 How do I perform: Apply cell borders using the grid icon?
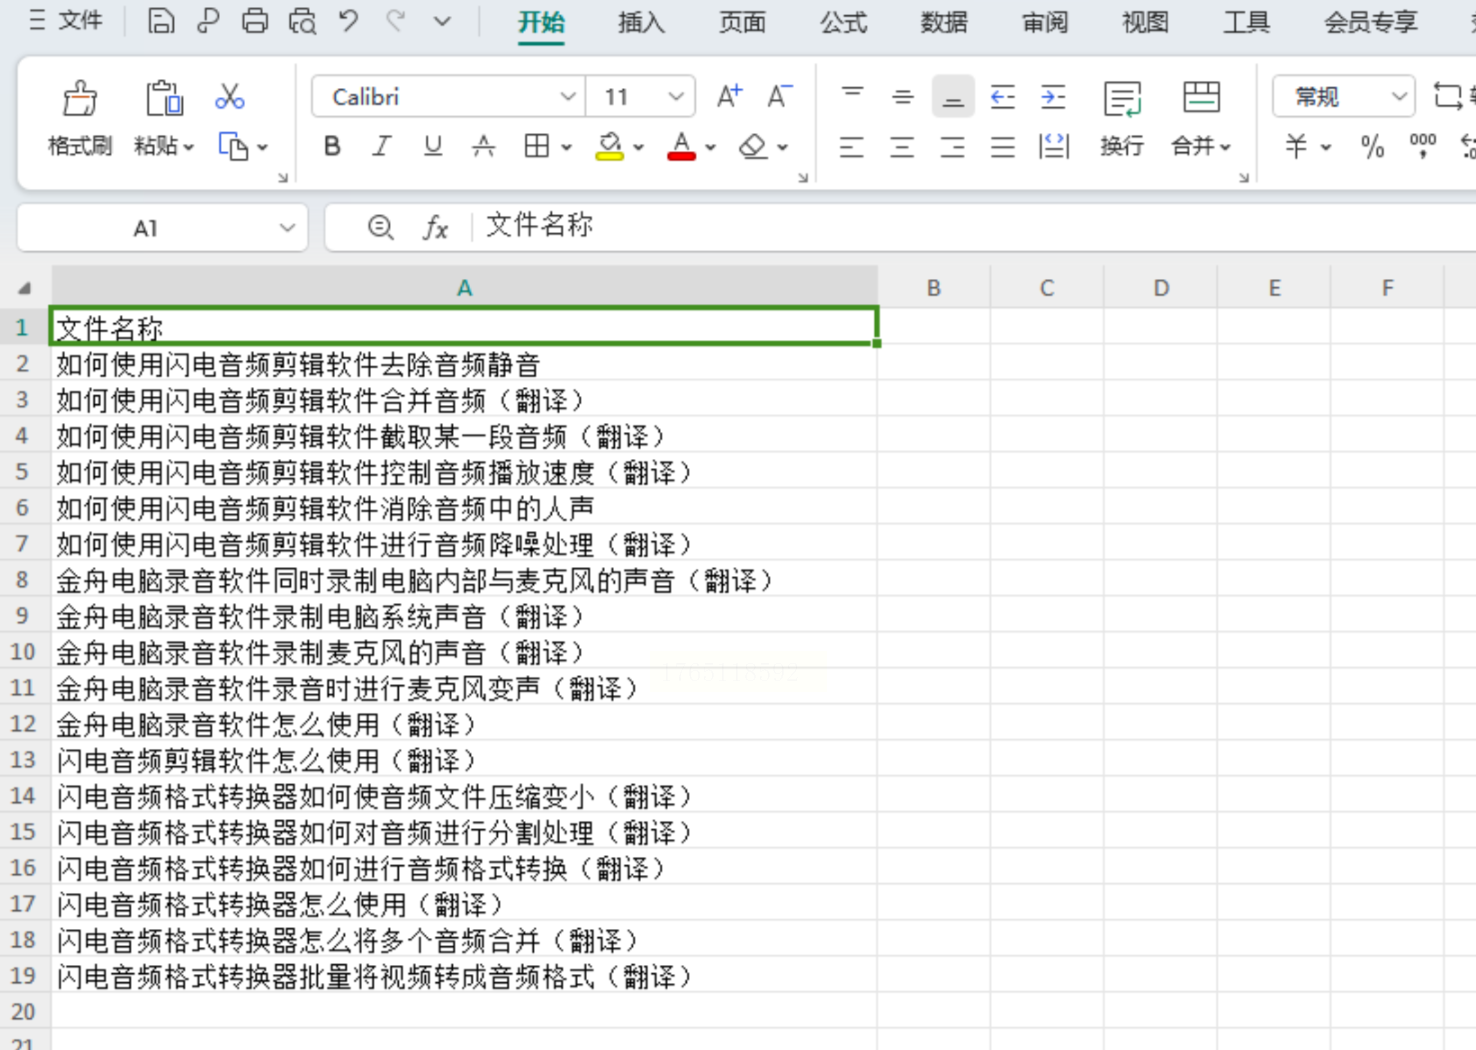[537, 147]
